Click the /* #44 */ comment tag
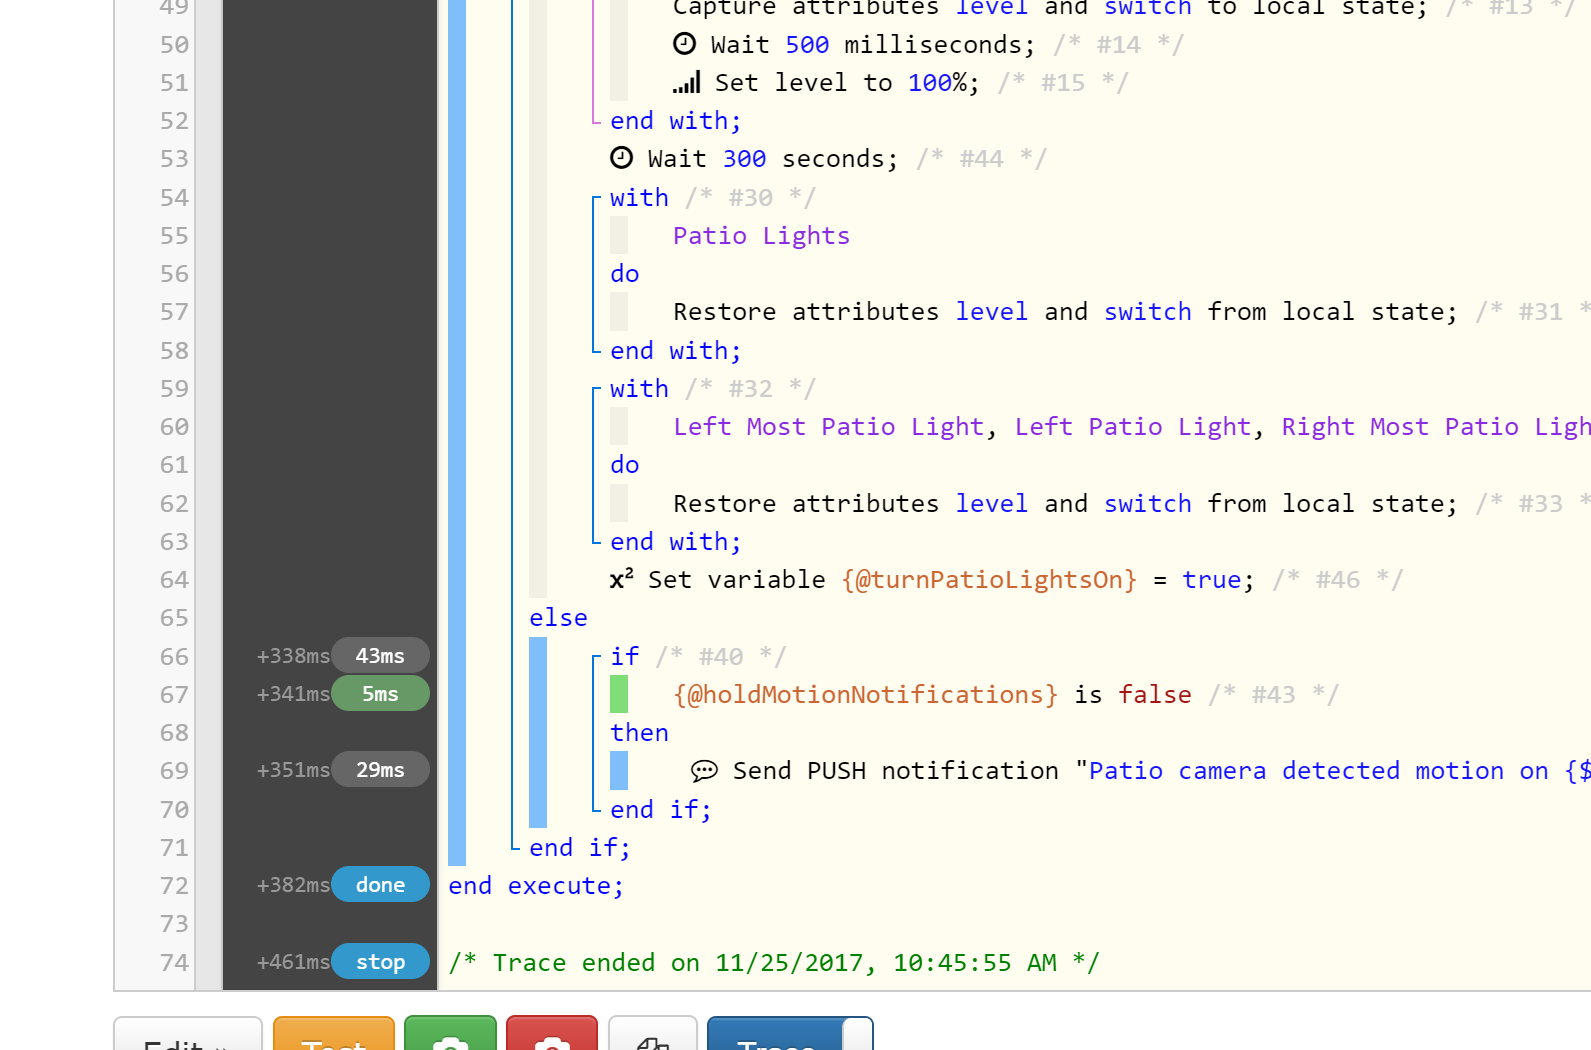Screen dimensions: 1591x1050 (x=981, y=159)
